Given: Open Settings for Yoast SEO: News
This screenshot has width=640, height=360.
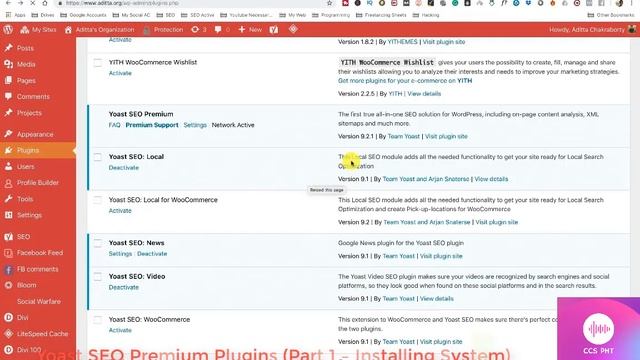Looking at the screenshot, I should 120,254.
